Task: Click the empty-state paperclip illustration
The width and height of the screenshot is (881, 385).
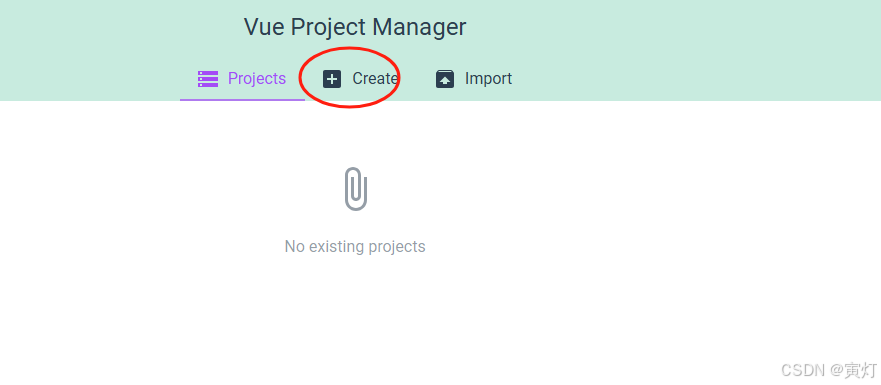Action: [x=356, y=189]
